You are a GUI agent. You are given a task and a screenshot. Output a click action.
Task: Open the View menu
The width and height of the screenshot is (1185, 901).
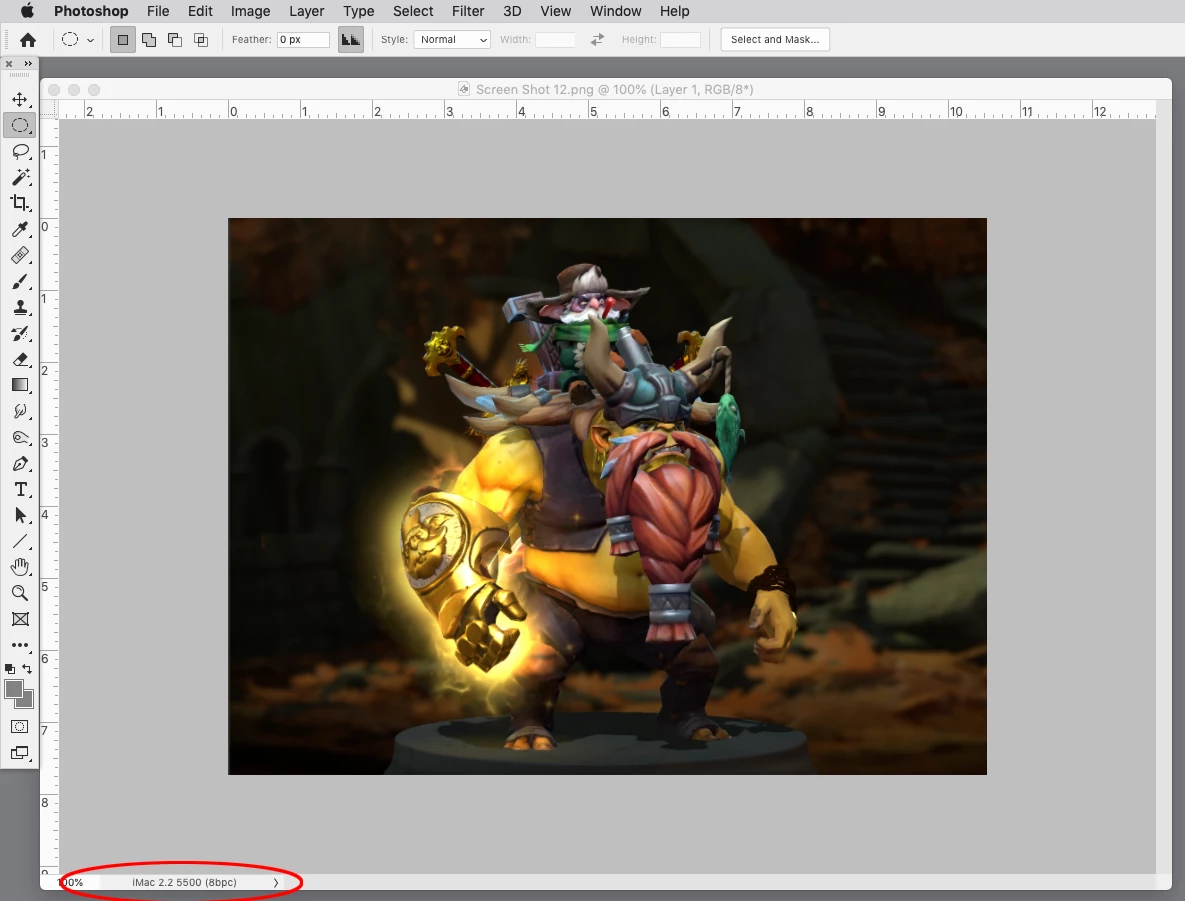click(555, 11)
